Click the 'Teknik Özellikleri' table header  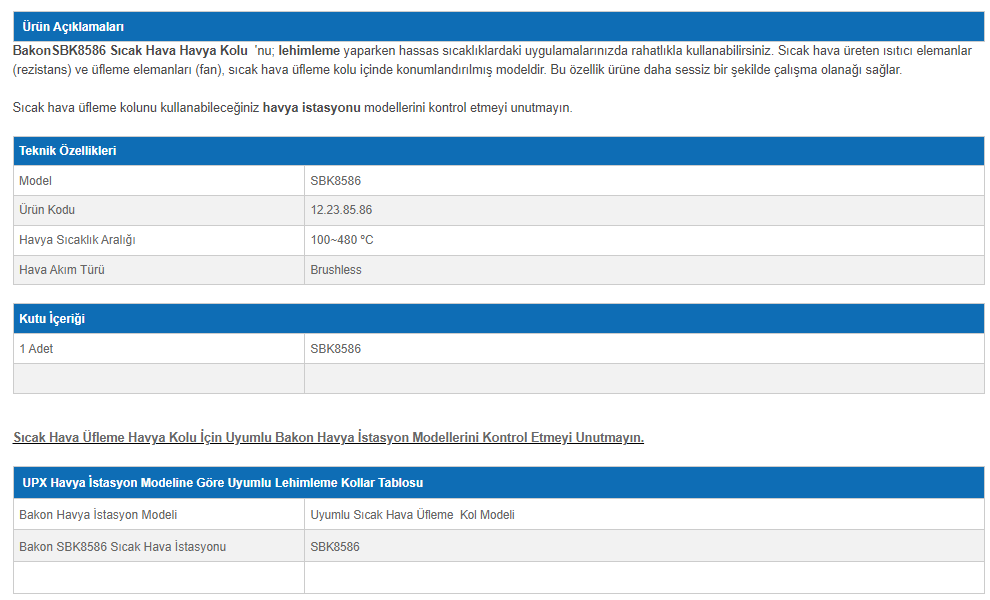click(x=499, y=151)
